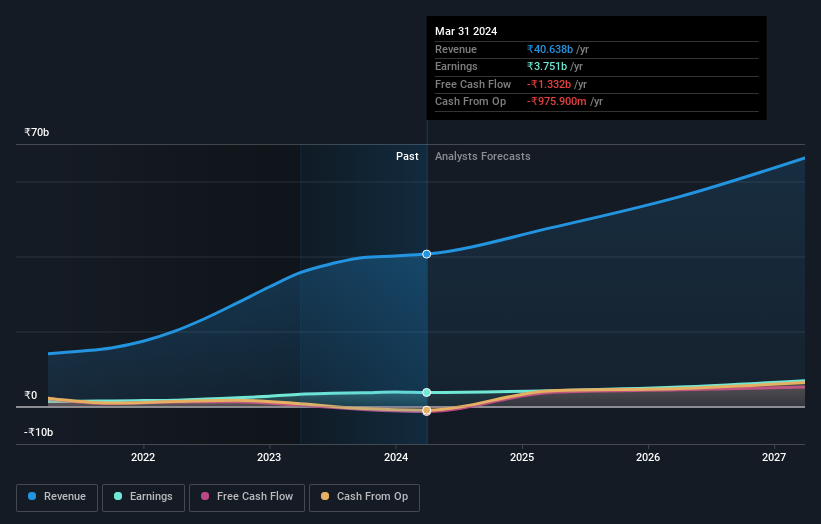Select the Revenue data point marker on chart
This screenshot has height=524, width=821.
click(x=427, y=254)
